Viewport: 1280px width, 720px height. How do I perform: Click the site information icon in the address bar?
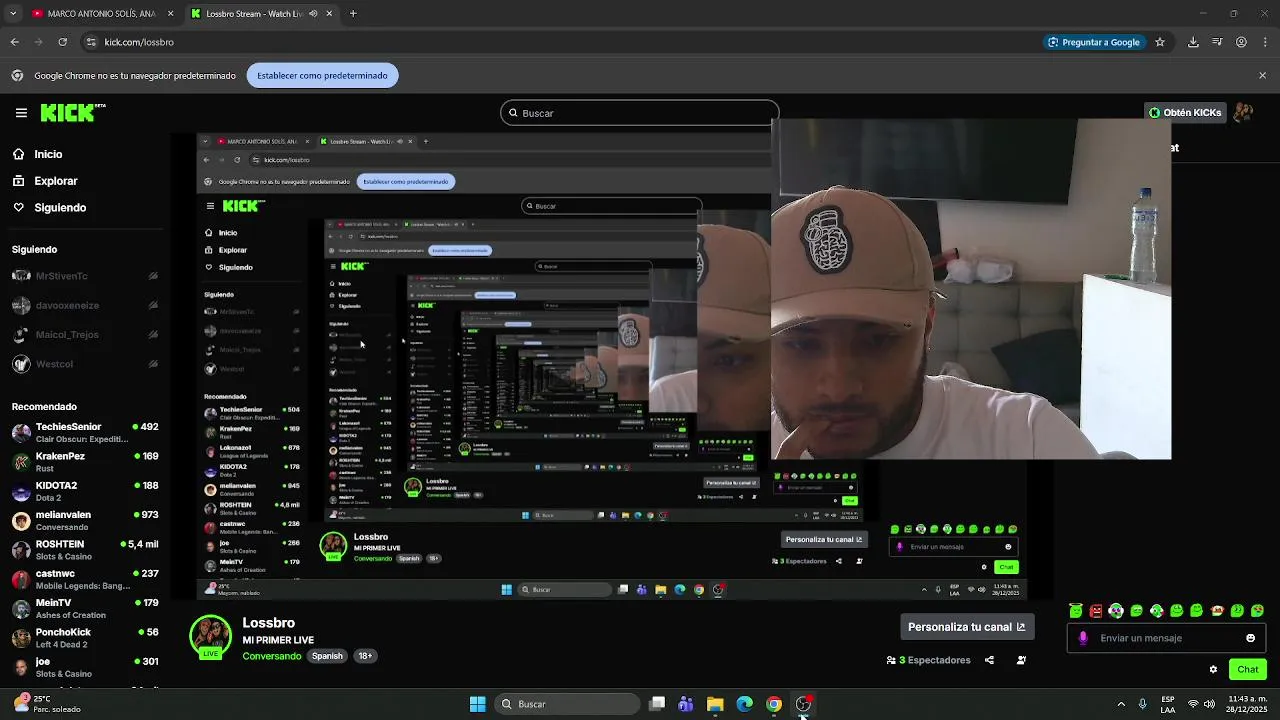coord(91,42)
